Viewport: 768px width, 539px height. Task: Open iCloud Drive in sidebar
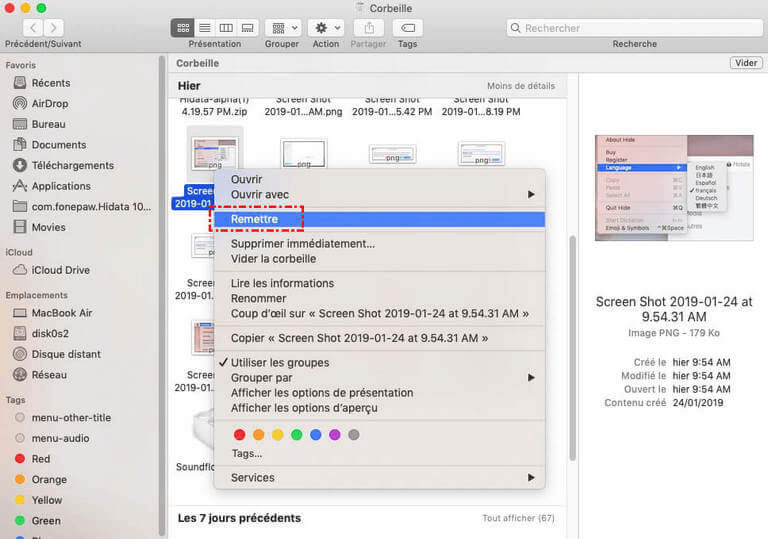(60, 270)
